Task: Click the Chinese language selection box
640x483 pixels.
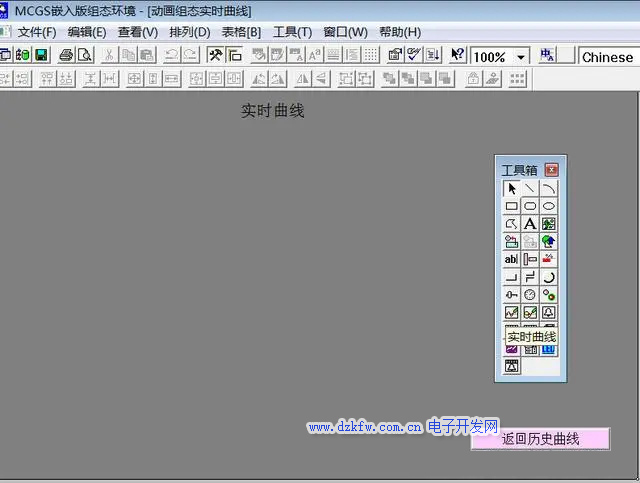Action: tap(608, 57)
